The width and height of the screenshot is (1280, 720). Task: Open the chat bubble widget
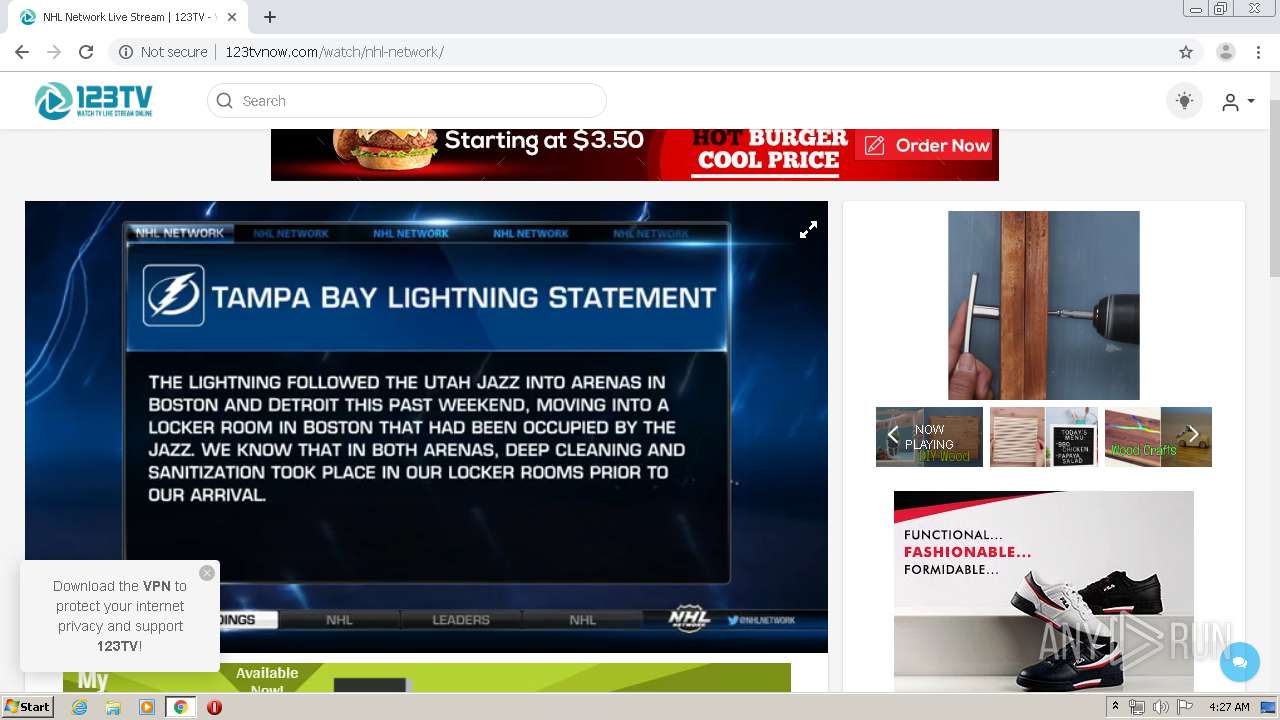[1240, 662]
